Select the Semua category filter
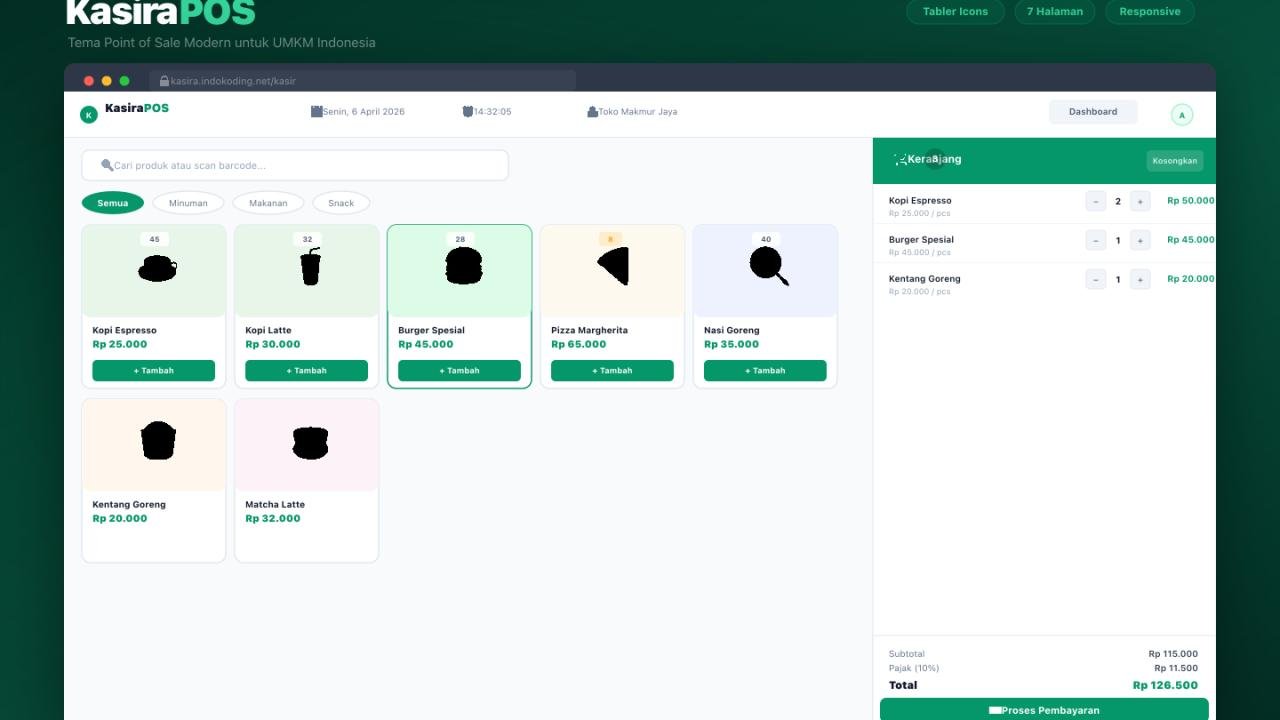The image size is (1280, 720). pyautogui.click(x=112, y=202)
